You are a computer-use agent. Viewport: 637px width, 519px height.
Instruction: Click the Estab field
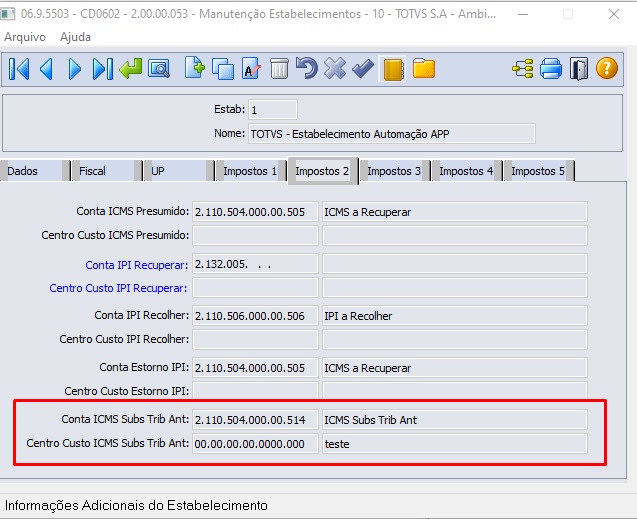(x=273, y=110)
